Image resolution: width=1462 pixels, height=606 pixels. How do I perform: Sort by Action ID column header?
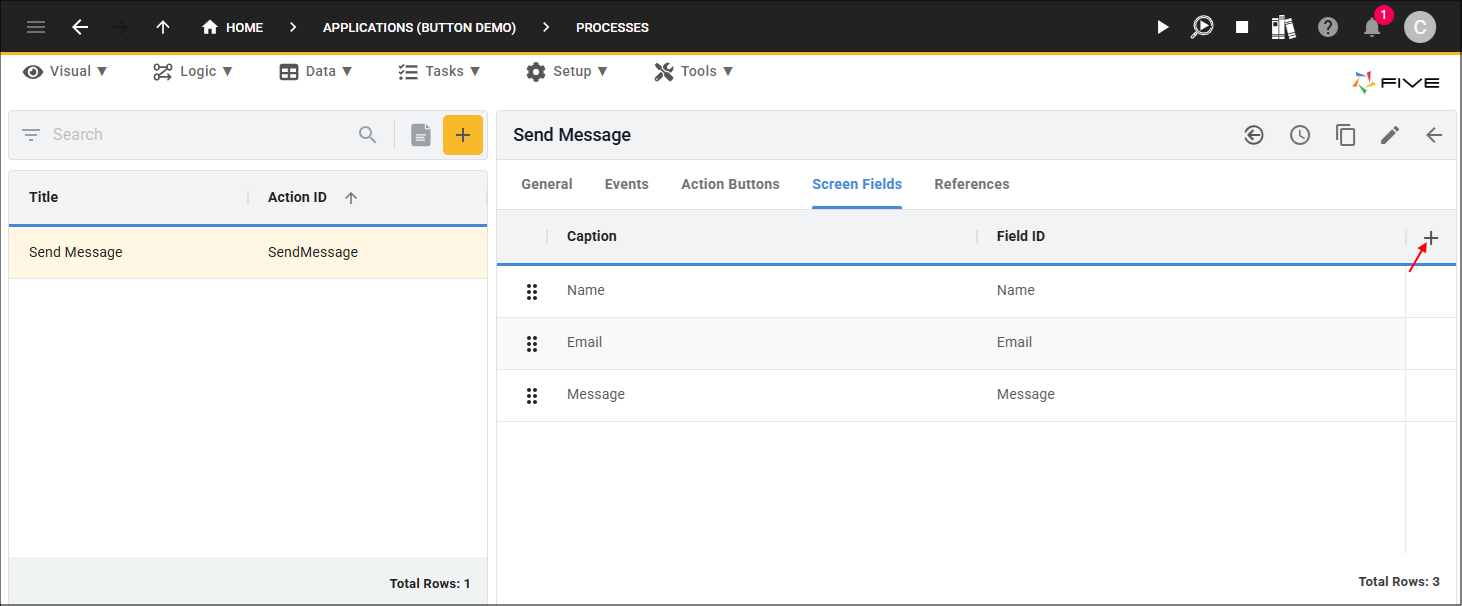[x=297, y=197]
